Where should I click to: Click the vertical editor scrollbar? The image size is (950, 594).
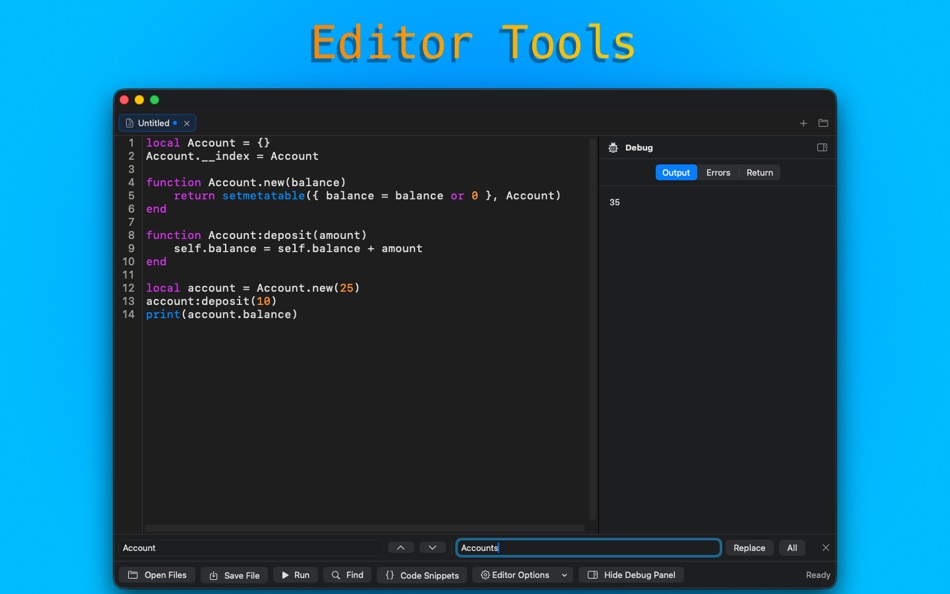point(593,330)
